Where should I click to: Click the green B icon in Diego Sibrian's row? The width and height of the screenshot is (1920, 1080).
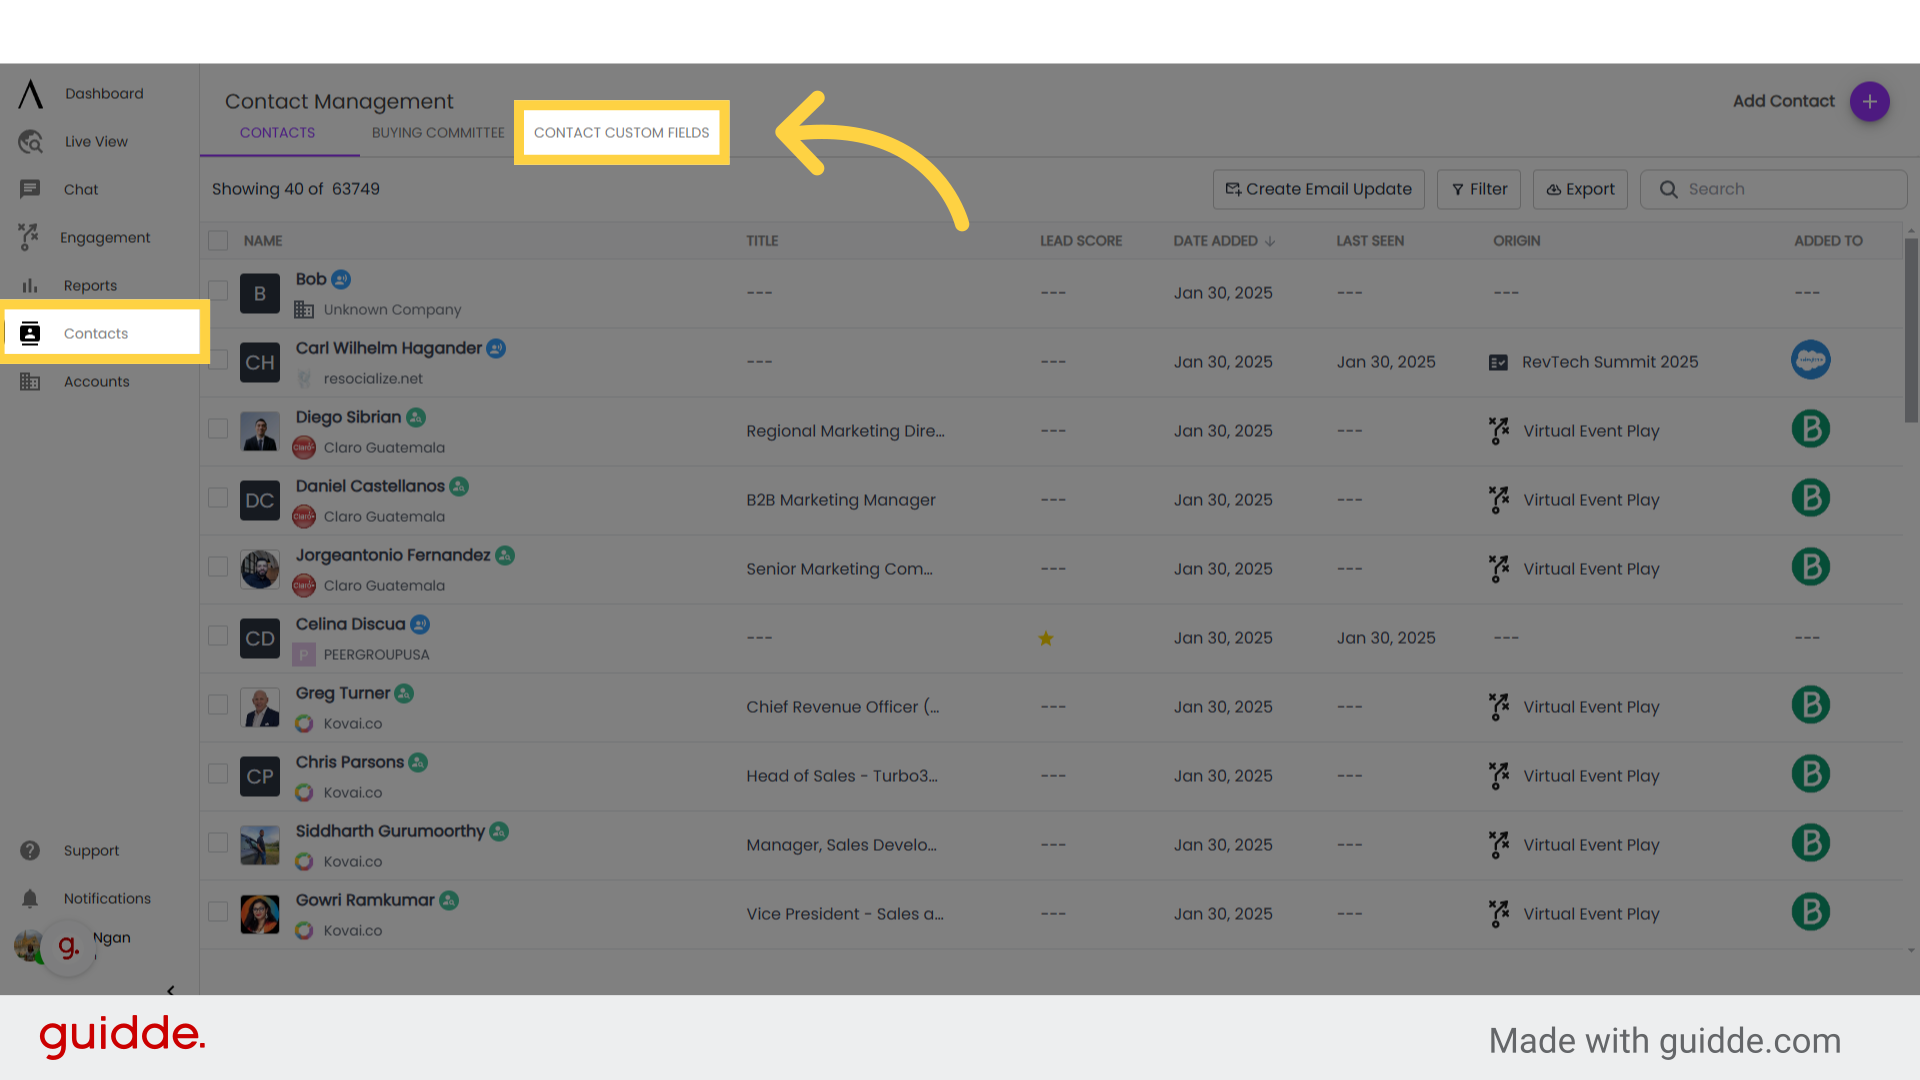click(1810, 429)
